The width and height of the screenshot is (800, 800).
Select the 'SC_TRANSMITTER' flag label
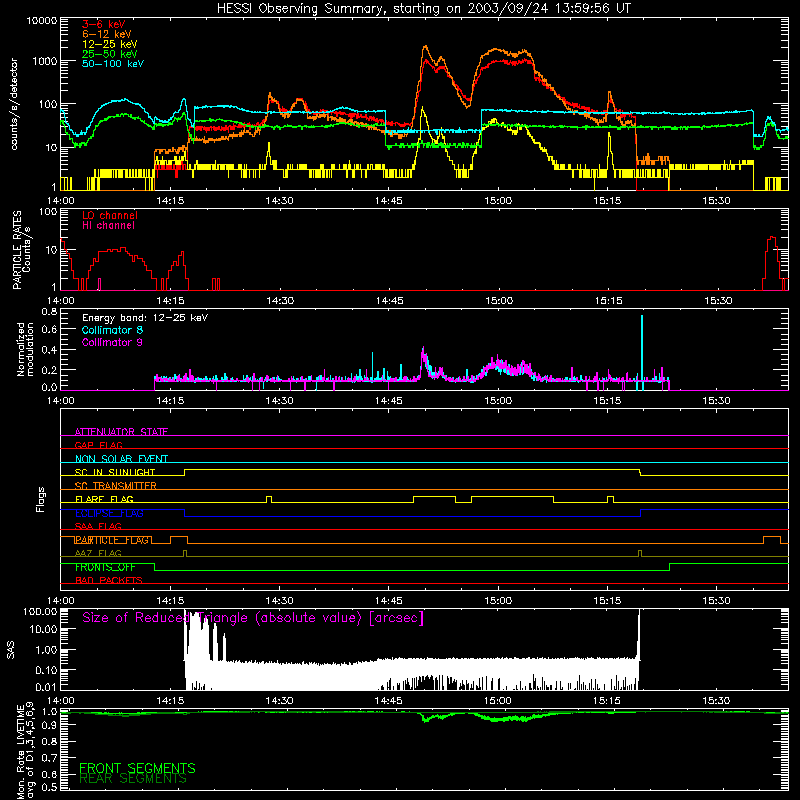coord(115,486)
